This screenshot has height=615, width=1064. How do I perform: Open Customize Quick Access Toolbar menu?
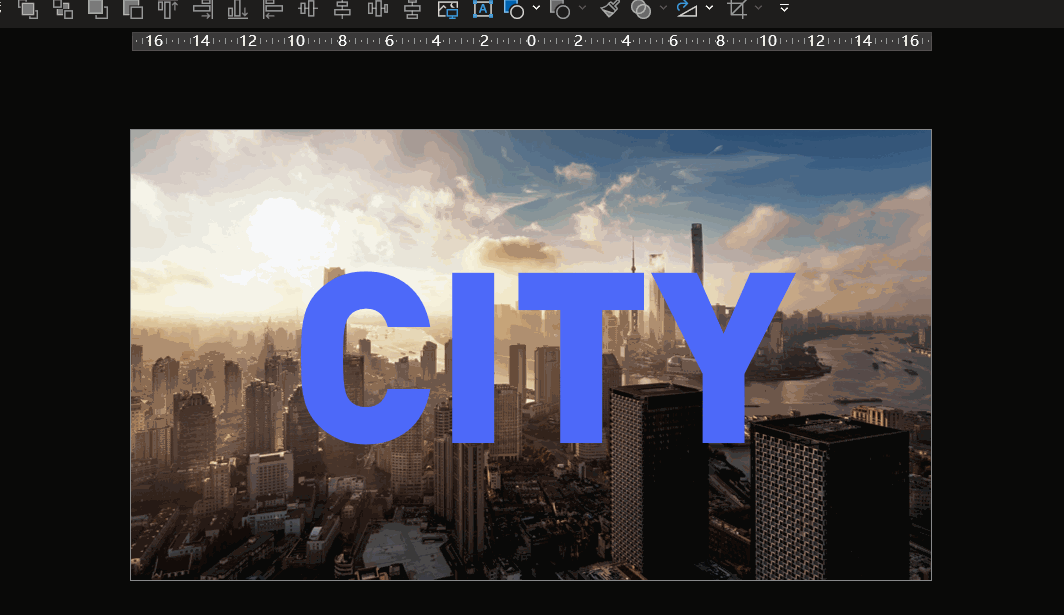[x=784, y=8]
